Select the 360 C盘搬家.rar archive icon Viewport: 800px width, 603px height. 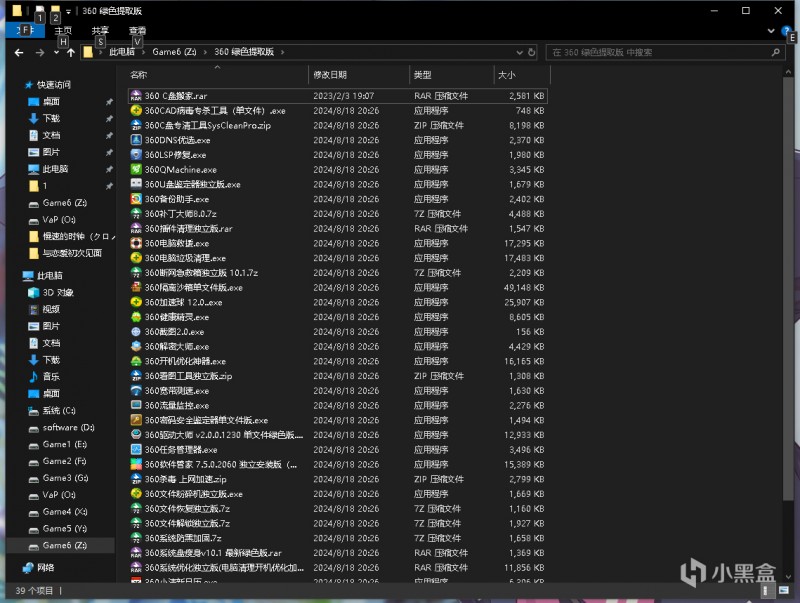136,95
